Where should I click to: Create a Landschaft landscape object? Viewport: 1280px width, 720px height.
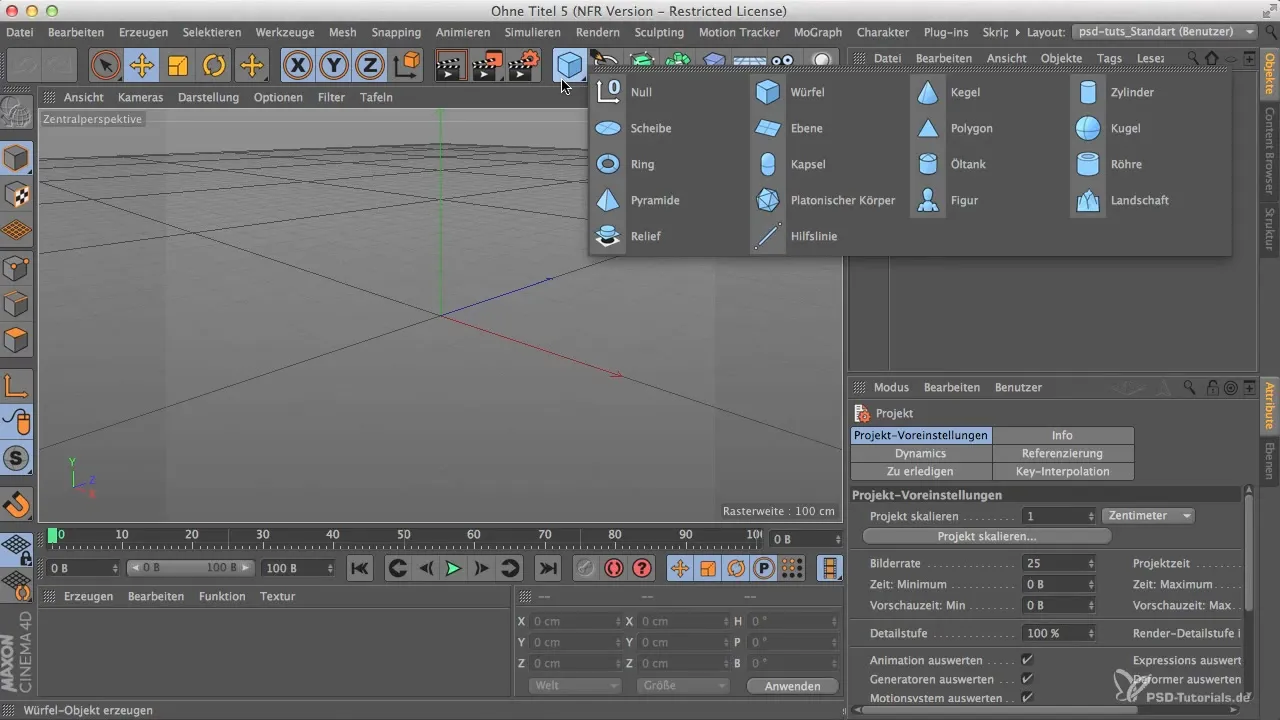[x=1122, y=200]
